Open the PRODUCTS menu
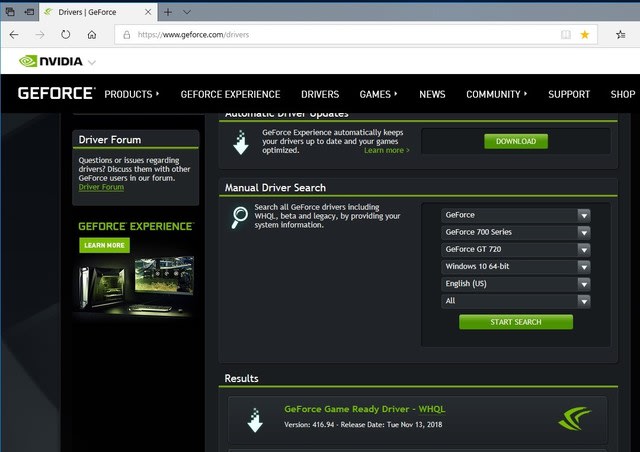Image resolution: width=640 pixels, height=452 pixels. pos(131,94)
